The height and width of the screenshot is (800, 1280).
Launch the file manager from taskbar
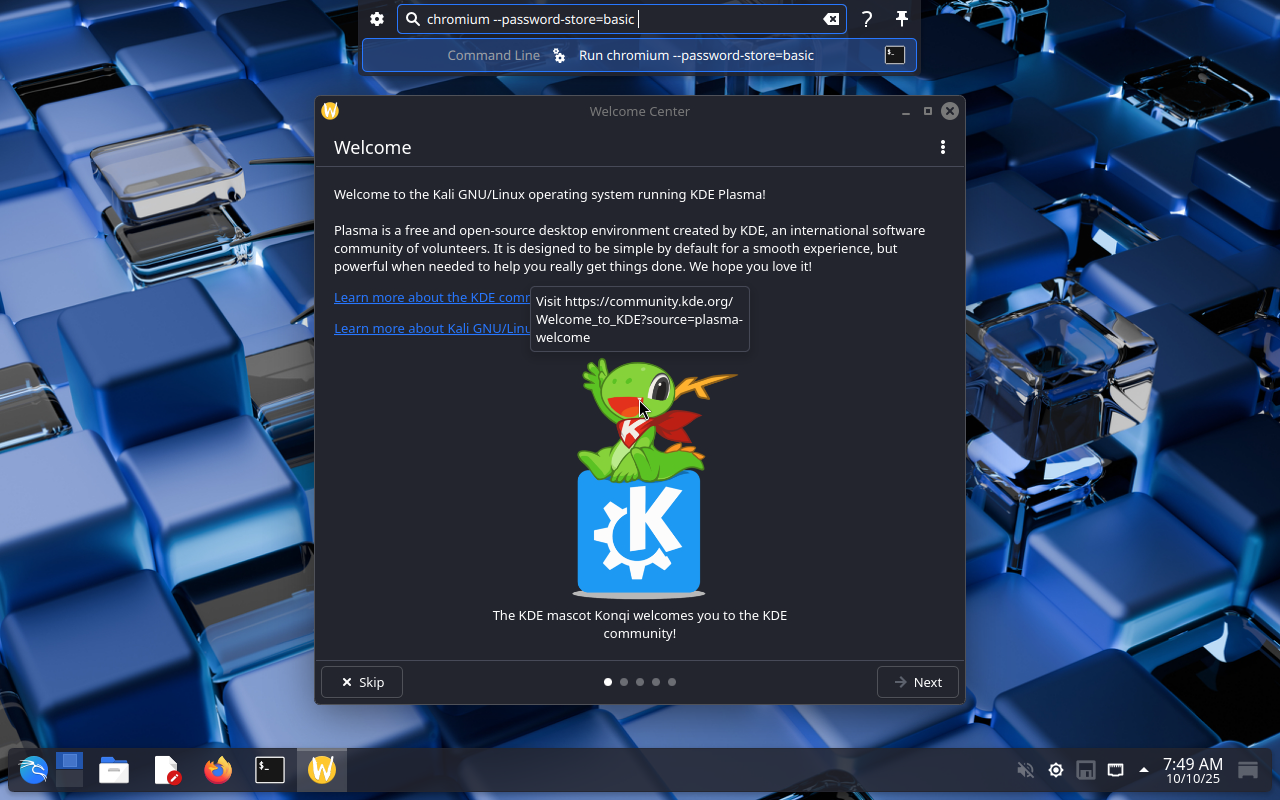(x=114, y=770)
